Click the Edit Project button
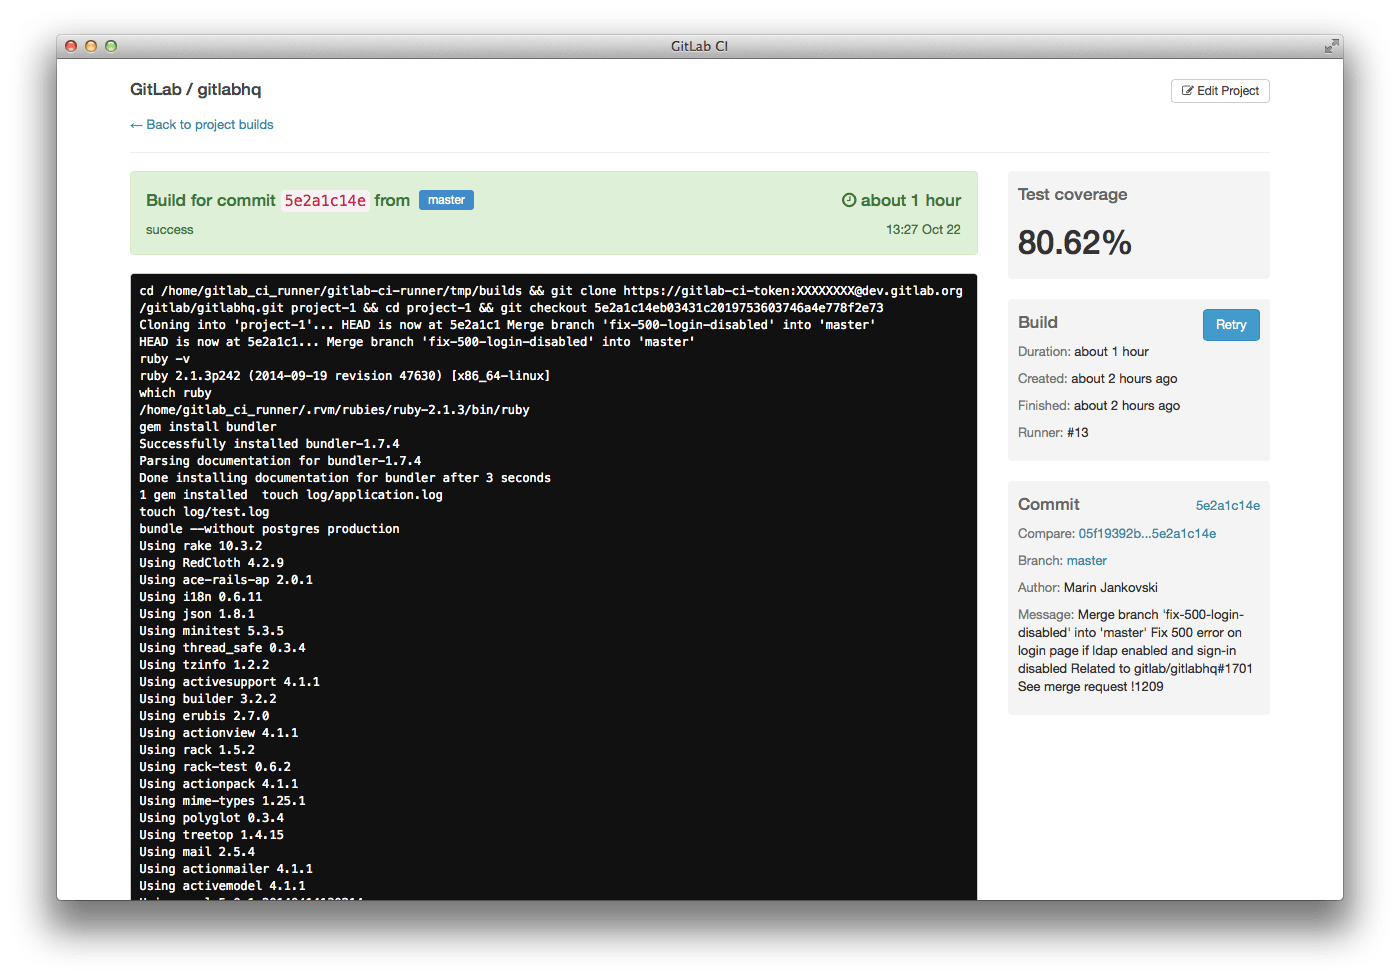This screenshot has height=979, width=1400. pos(1219,91)
